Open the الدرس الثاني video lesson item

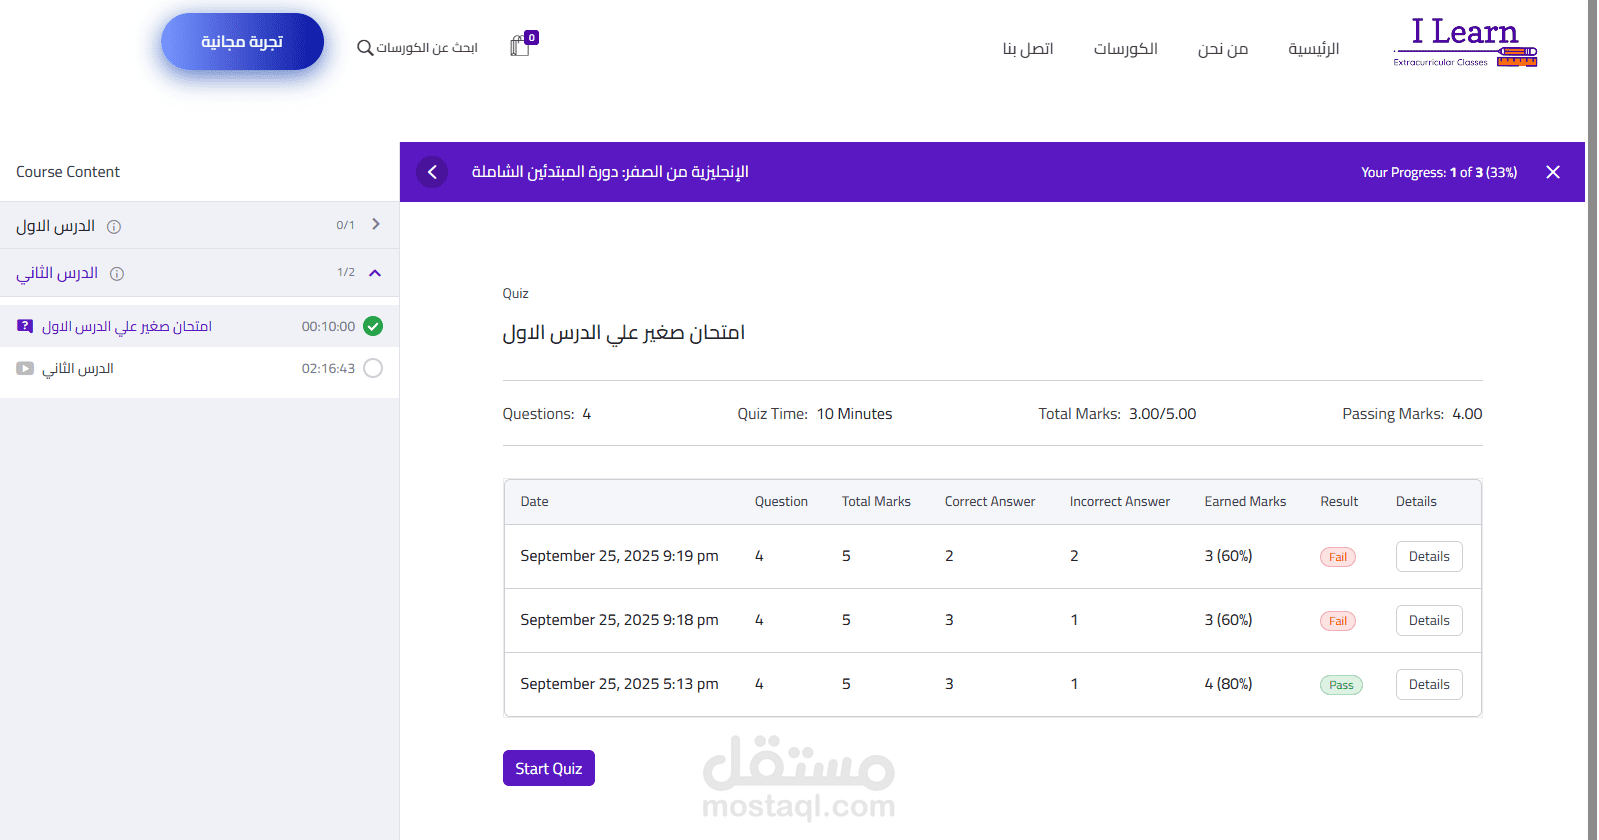tap(200, 368)
